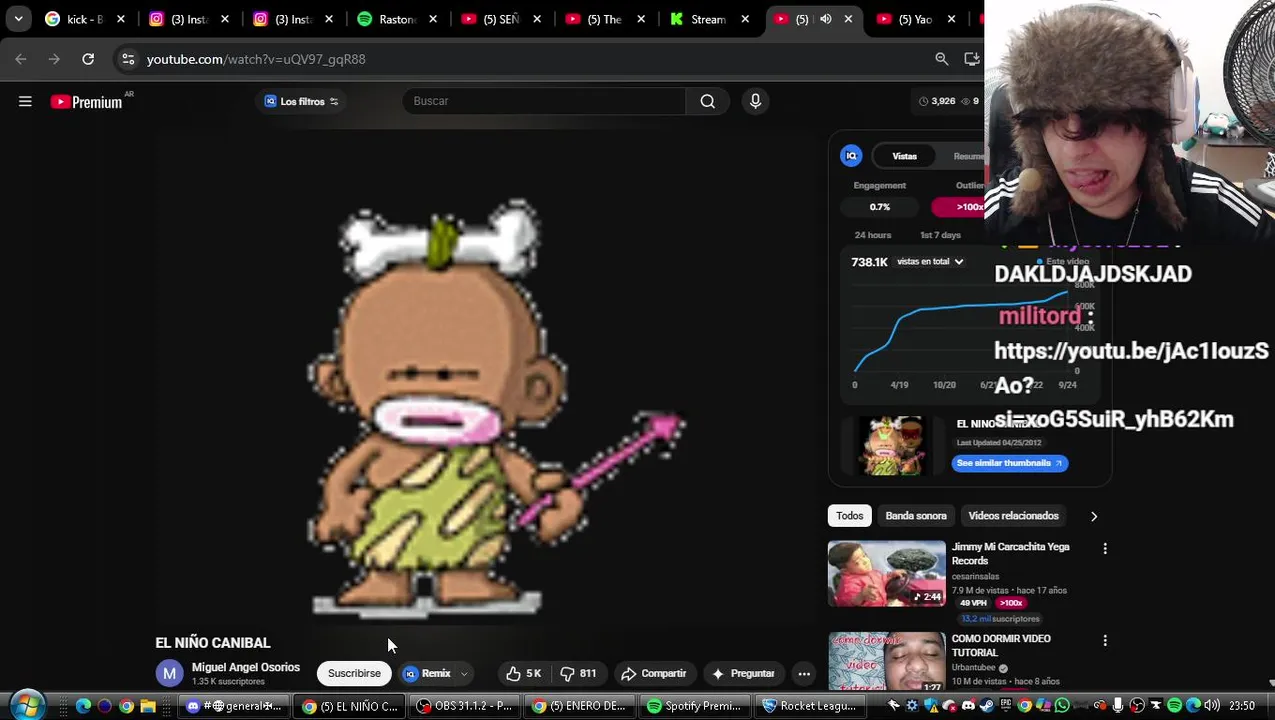Click the system tray volume speaker
This screenshot has height=720, width=1275.
[x=1212, y=706]
